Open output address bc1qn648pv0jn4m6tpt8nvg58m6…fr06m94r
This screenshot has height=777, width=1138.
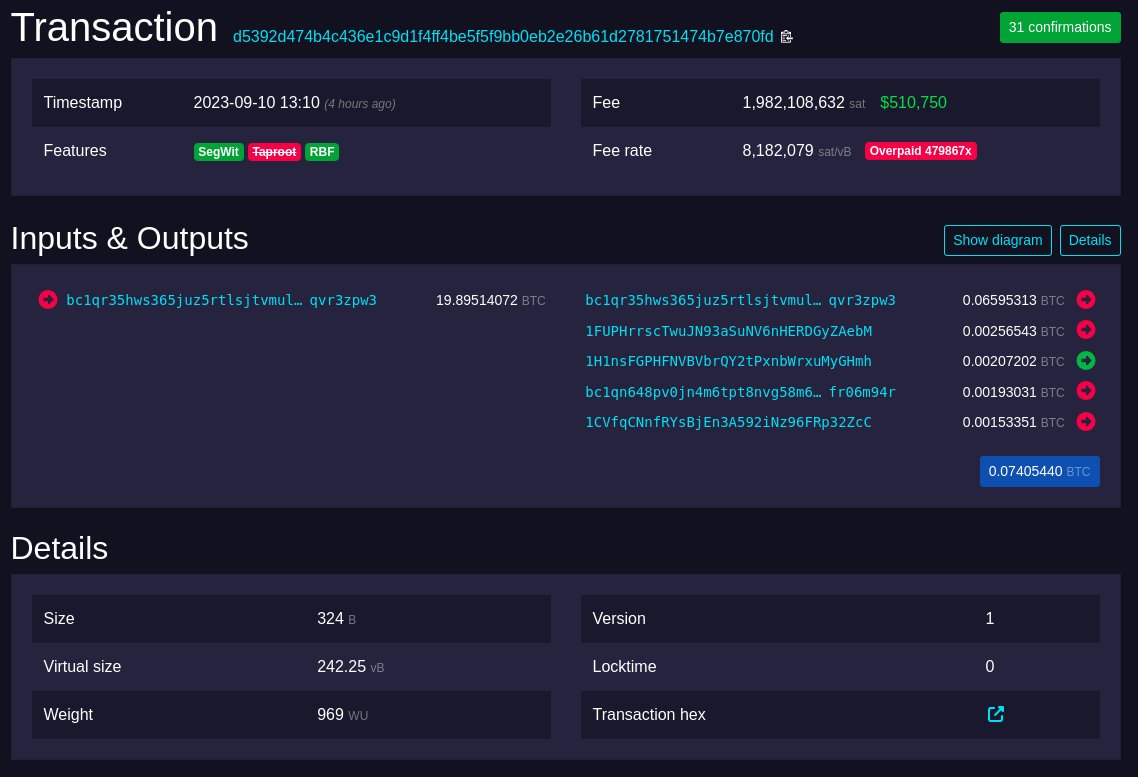click(740, 392)
